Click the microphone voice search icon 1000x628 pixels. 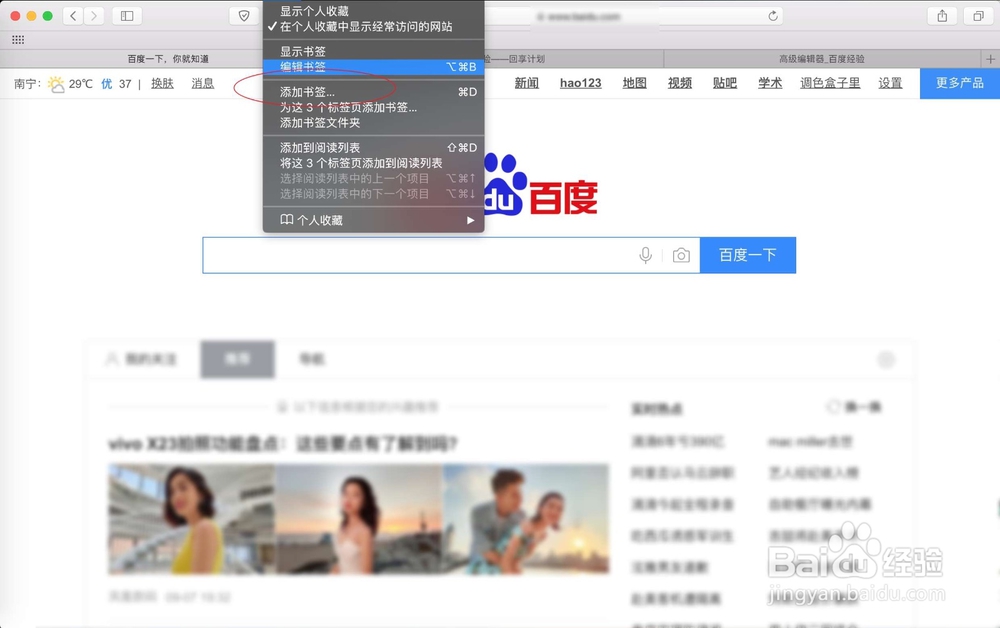click(645, 255)
